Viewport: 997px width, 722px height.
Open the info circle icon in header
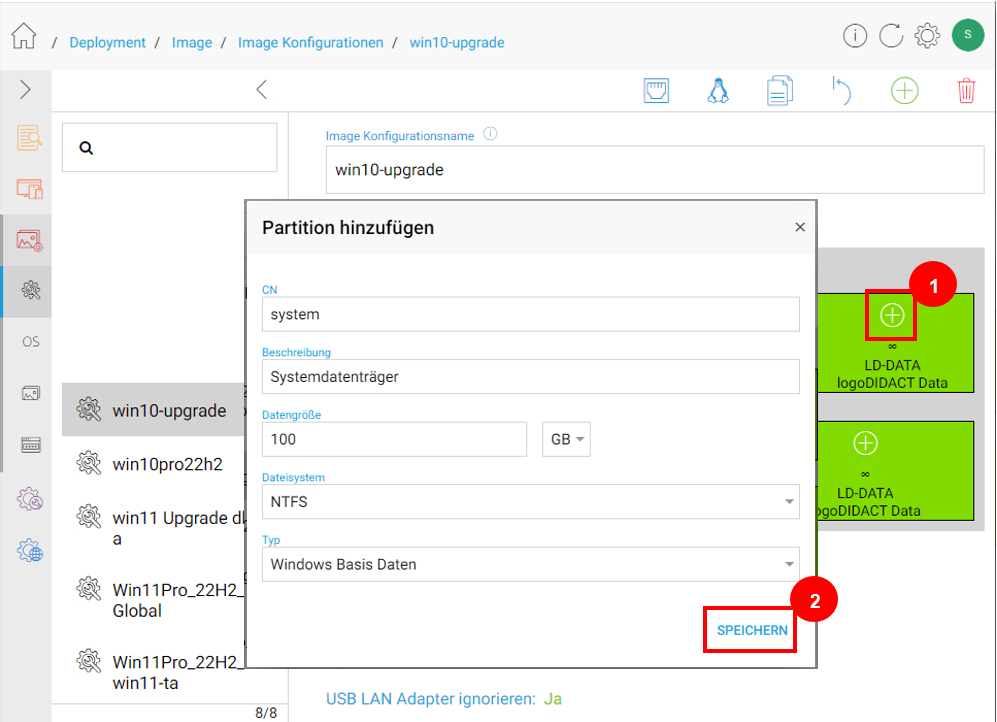855,36
